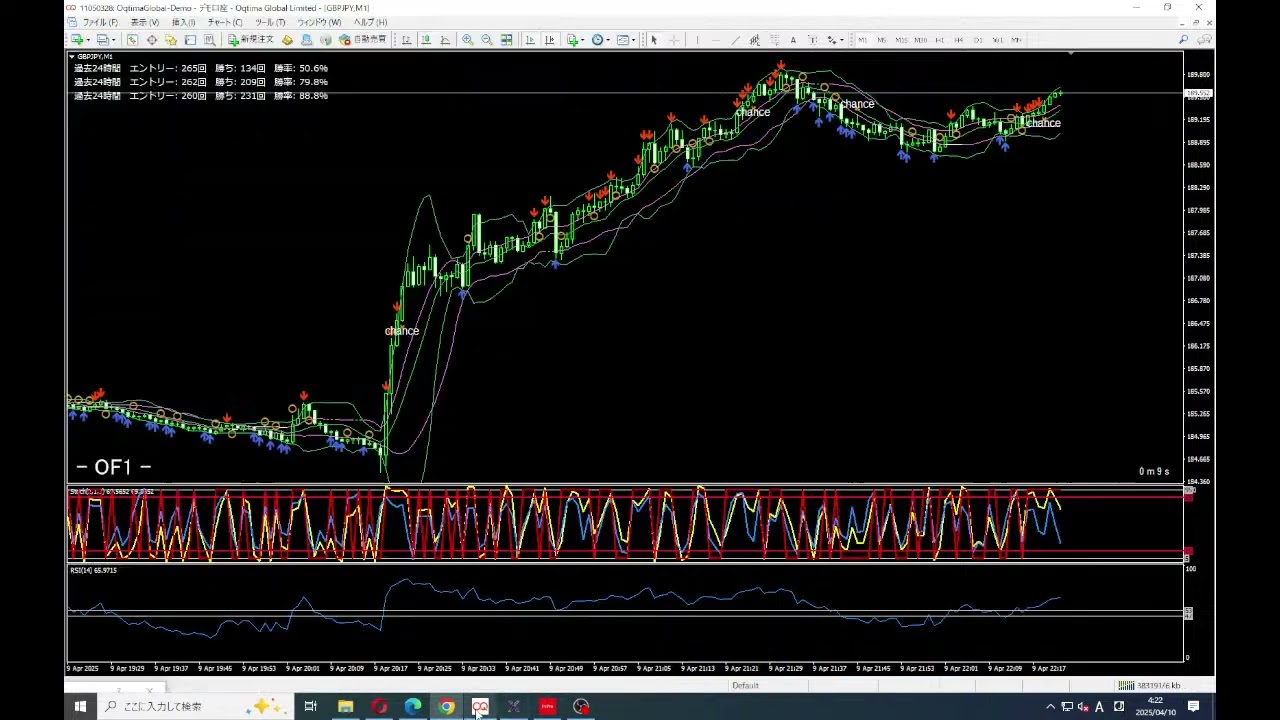Expand the new chart dropdown arrow
1280x720 pixels.
click(88, 40)
